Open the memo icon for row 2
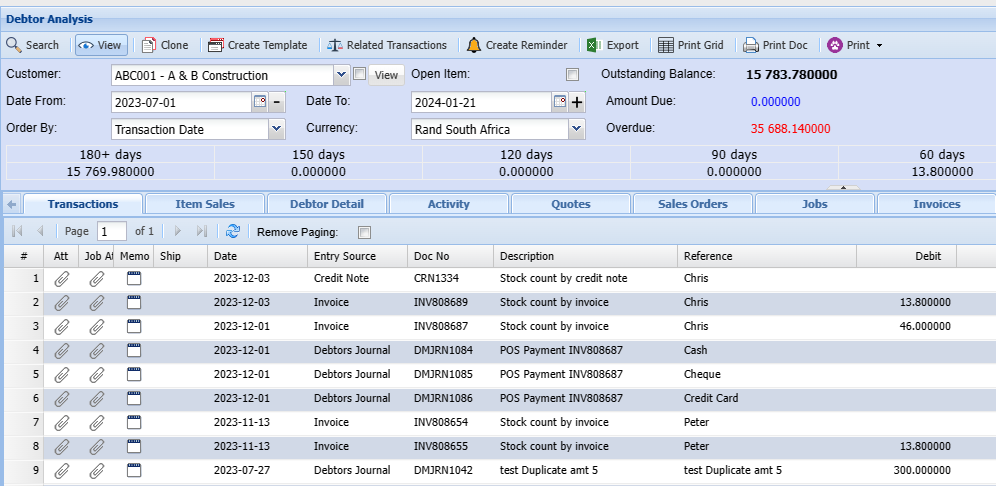The image size is (996, 486). [134, 302]
